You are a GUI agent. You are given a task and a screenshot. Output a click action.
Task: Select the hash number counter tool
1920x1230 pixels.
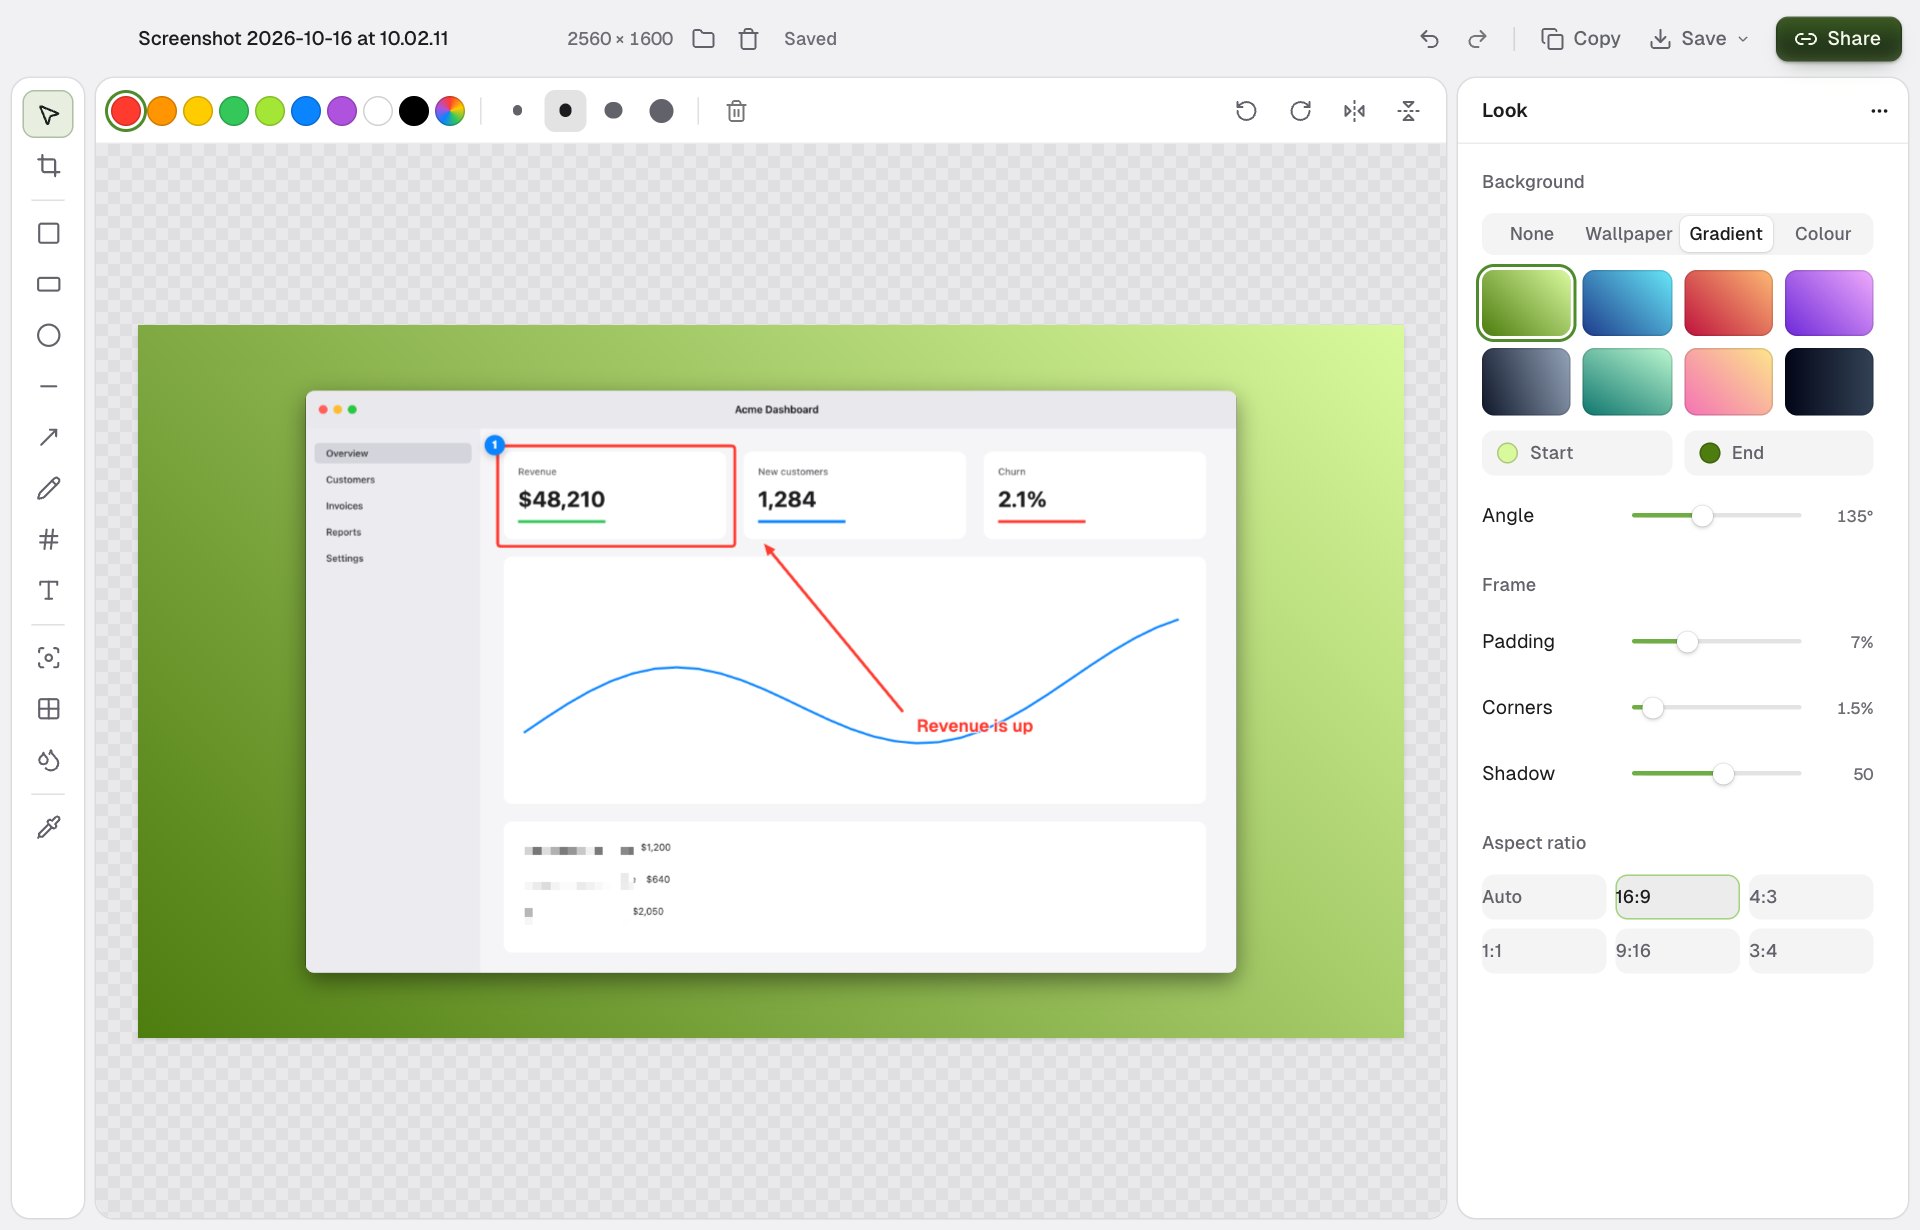48,539
